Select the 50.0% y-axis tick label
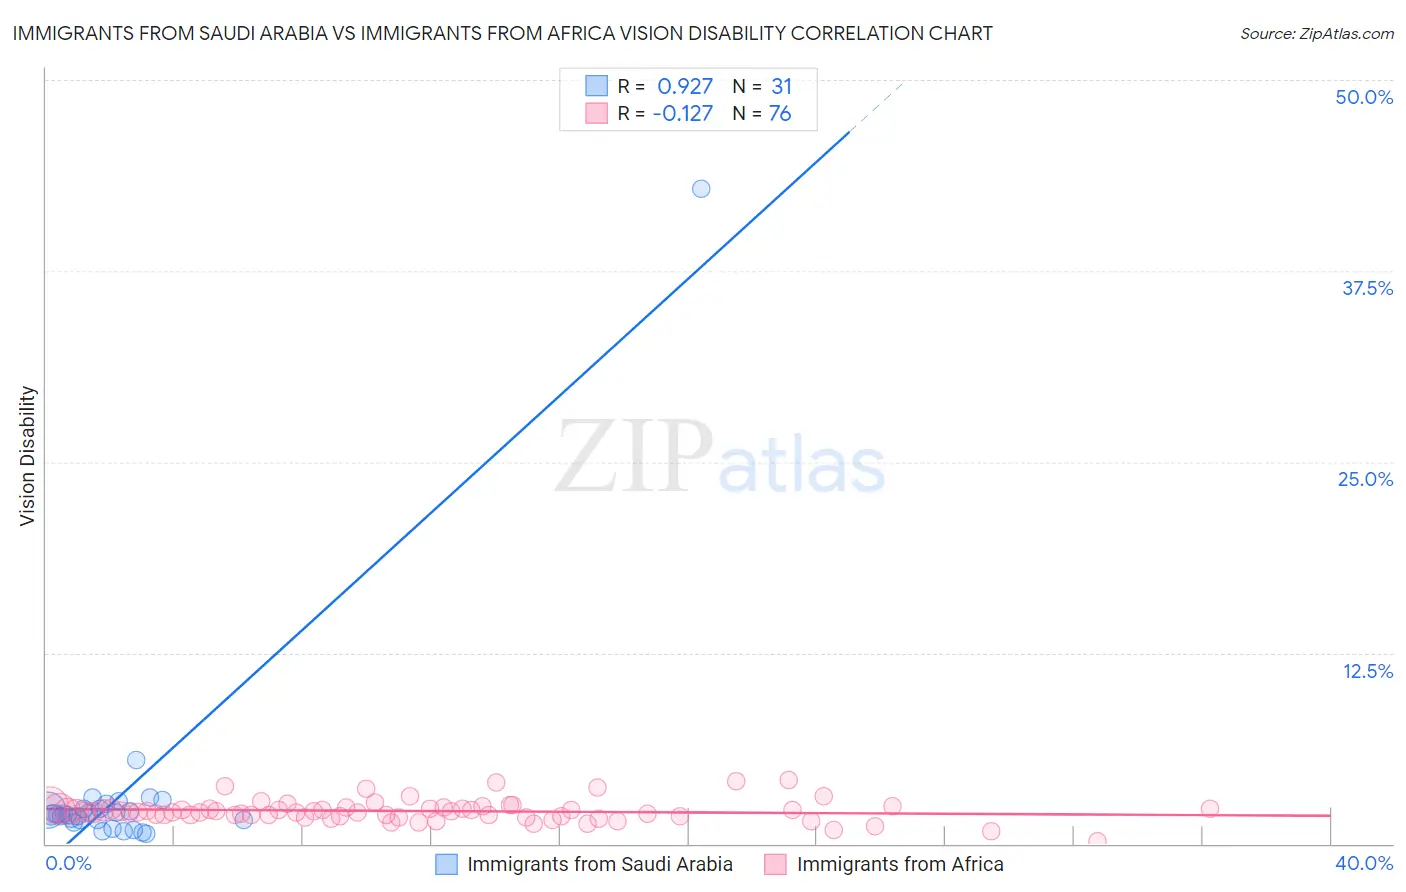 tap(1364, 97)
